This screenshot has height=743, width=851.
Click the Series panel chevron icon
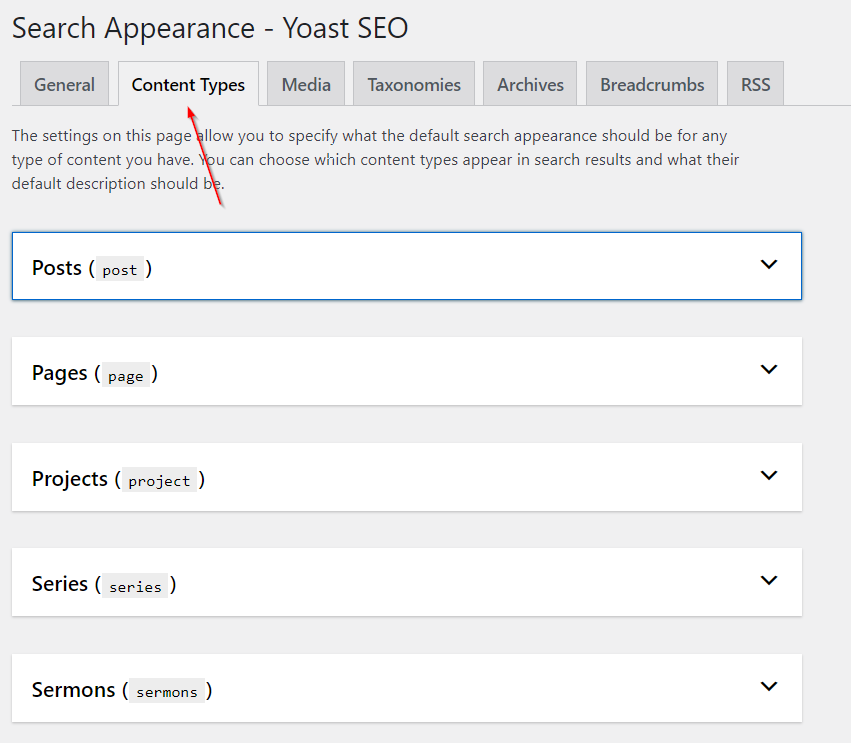coord(768,581)
